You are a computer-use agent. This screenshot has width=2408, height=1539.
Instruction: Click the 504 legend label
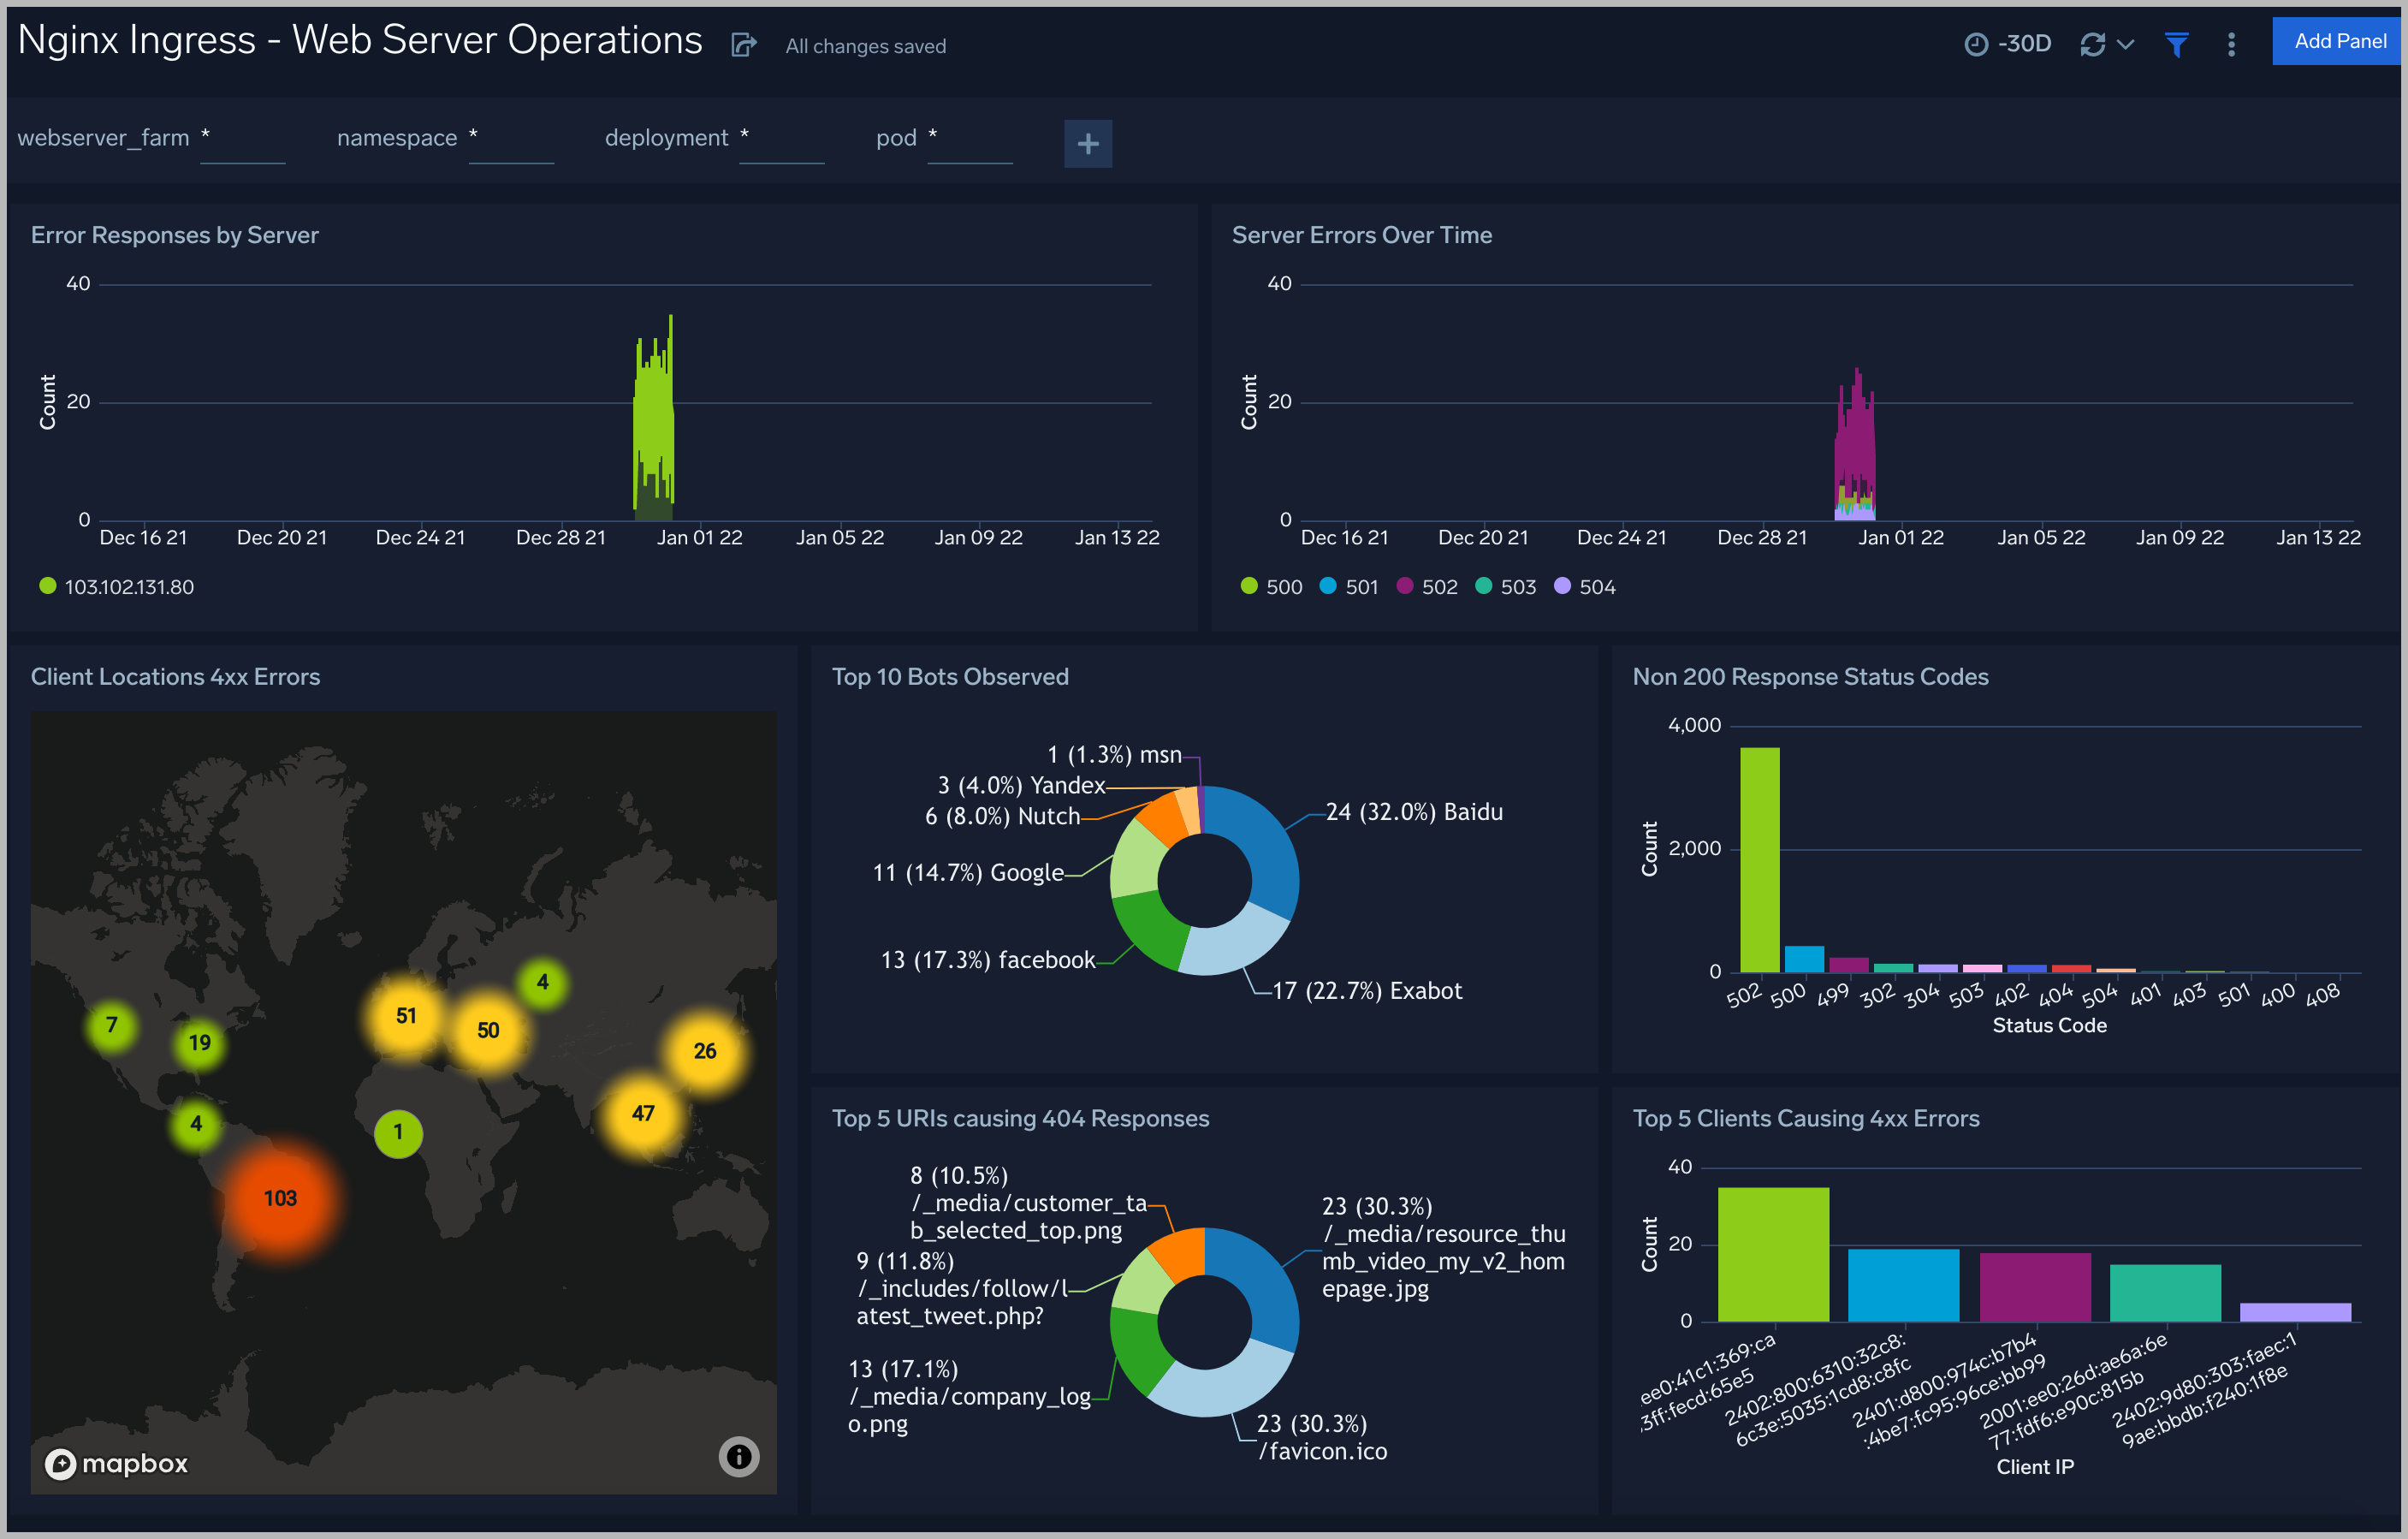click(1597, 586)
